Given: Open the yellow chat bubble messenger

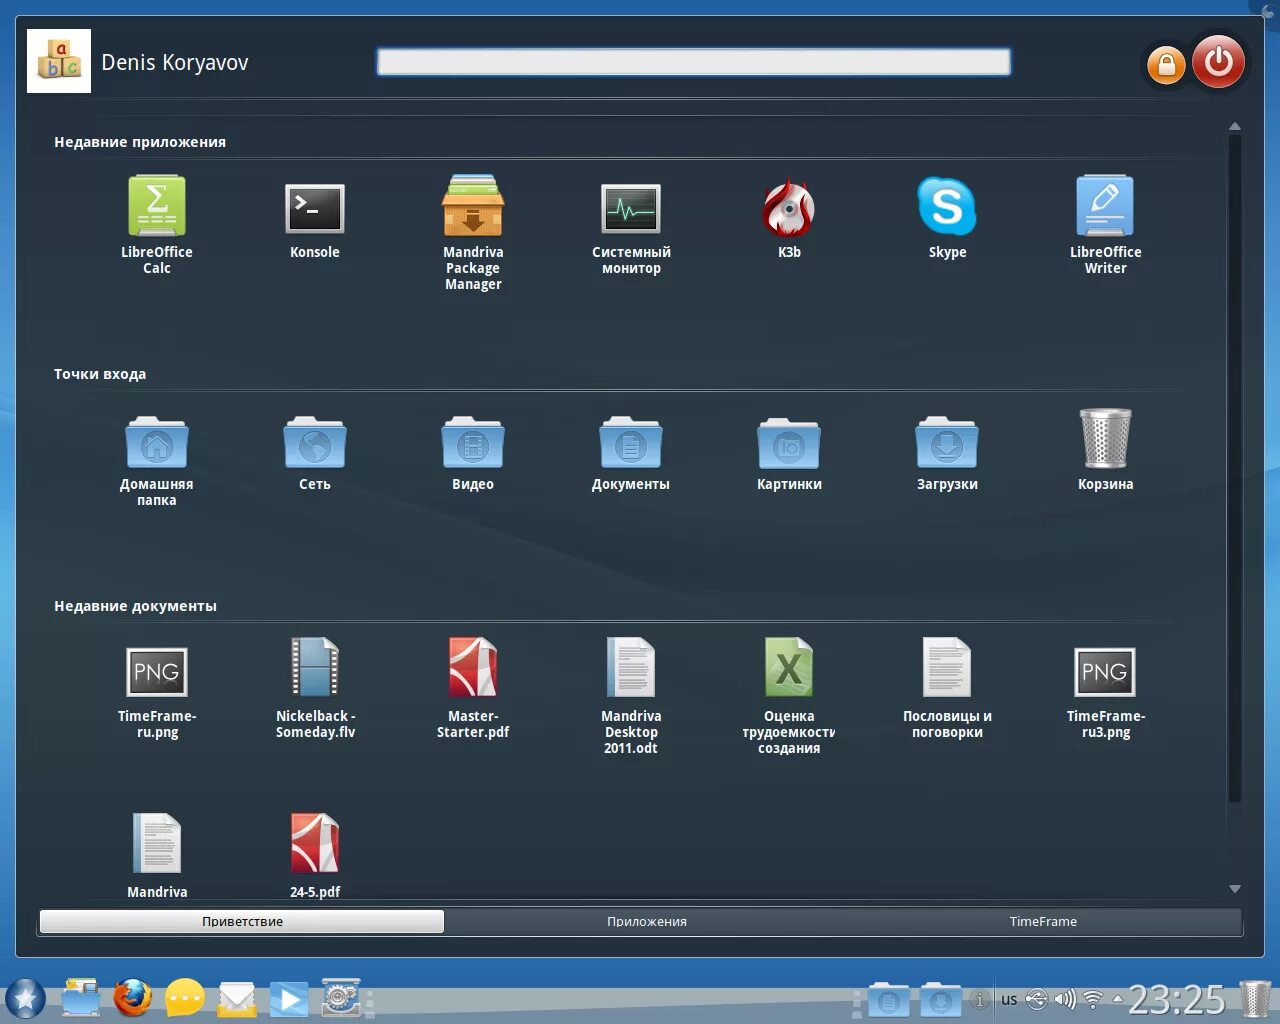Looking at the screenshot, I should pyautogui.click(x=184, y=998).
